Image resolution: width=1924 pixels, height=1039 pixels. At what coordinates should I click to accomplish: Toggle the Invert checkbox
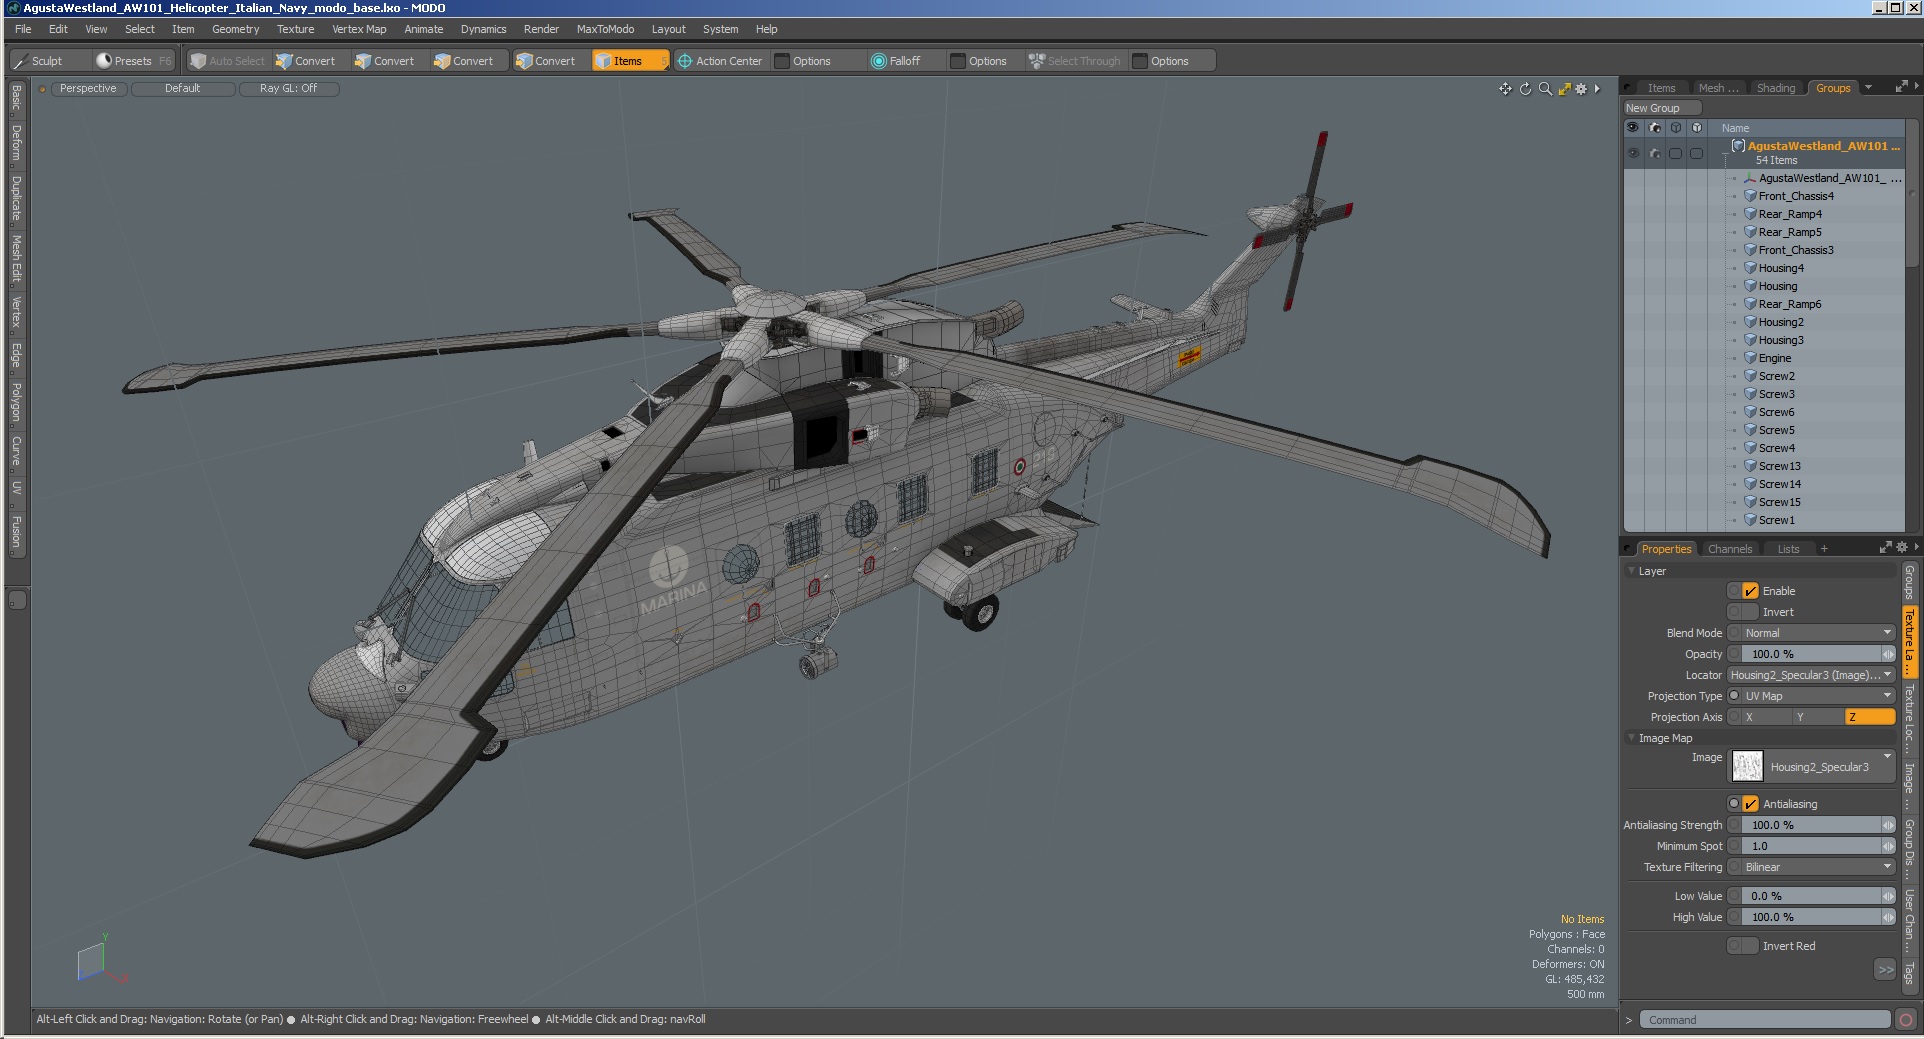(x=1750, y=612)
